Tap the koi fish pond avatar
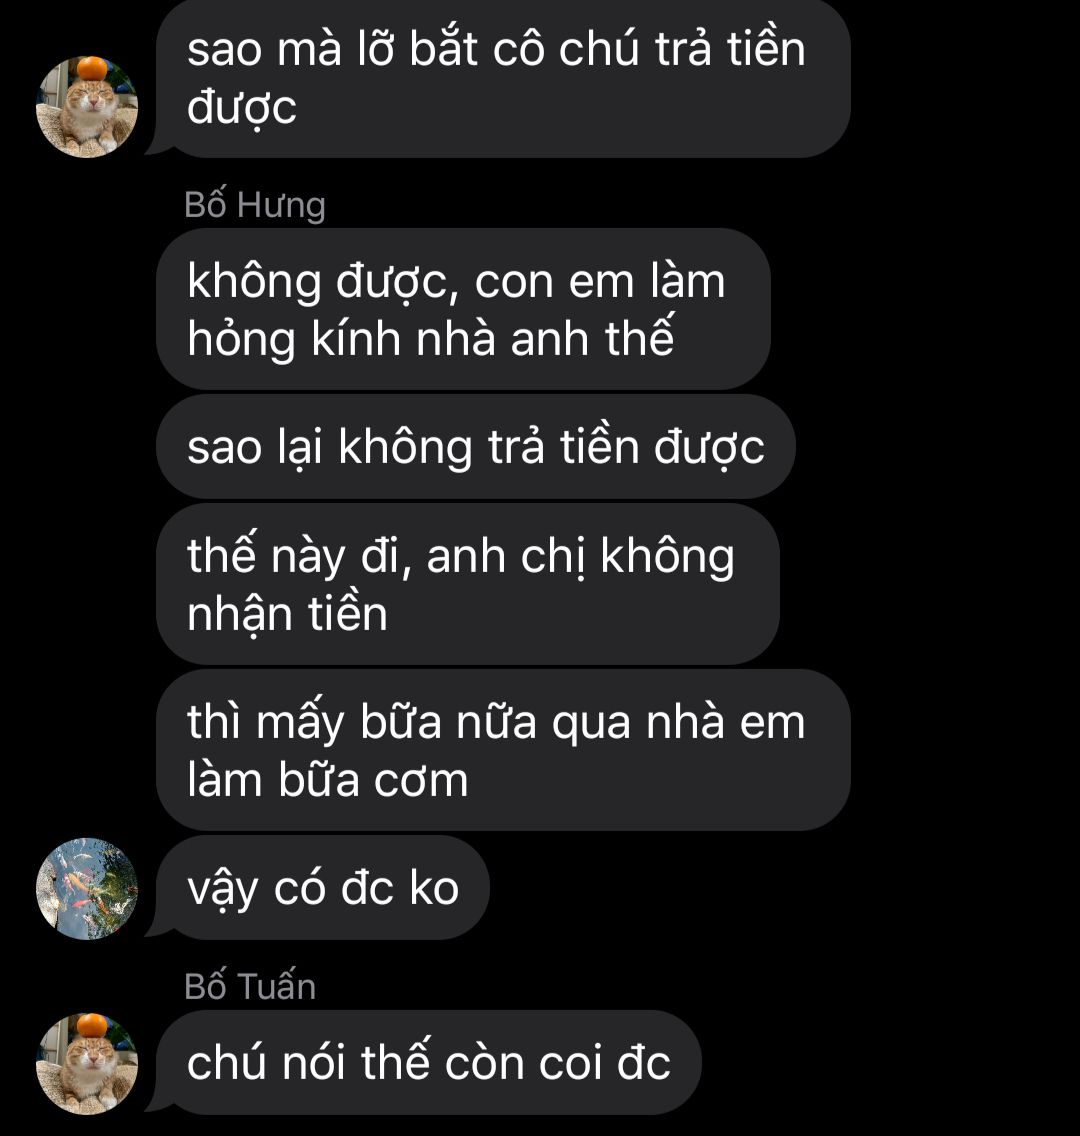The image size is (1080, 1136). (x=87, y=889)
